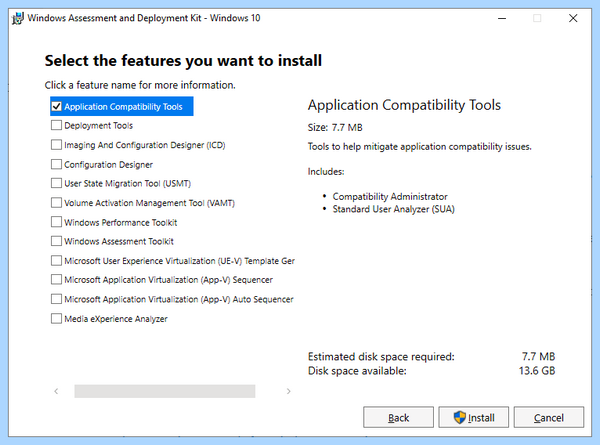Click the right arrow of horizontal scrollbar

coord(289,391)
